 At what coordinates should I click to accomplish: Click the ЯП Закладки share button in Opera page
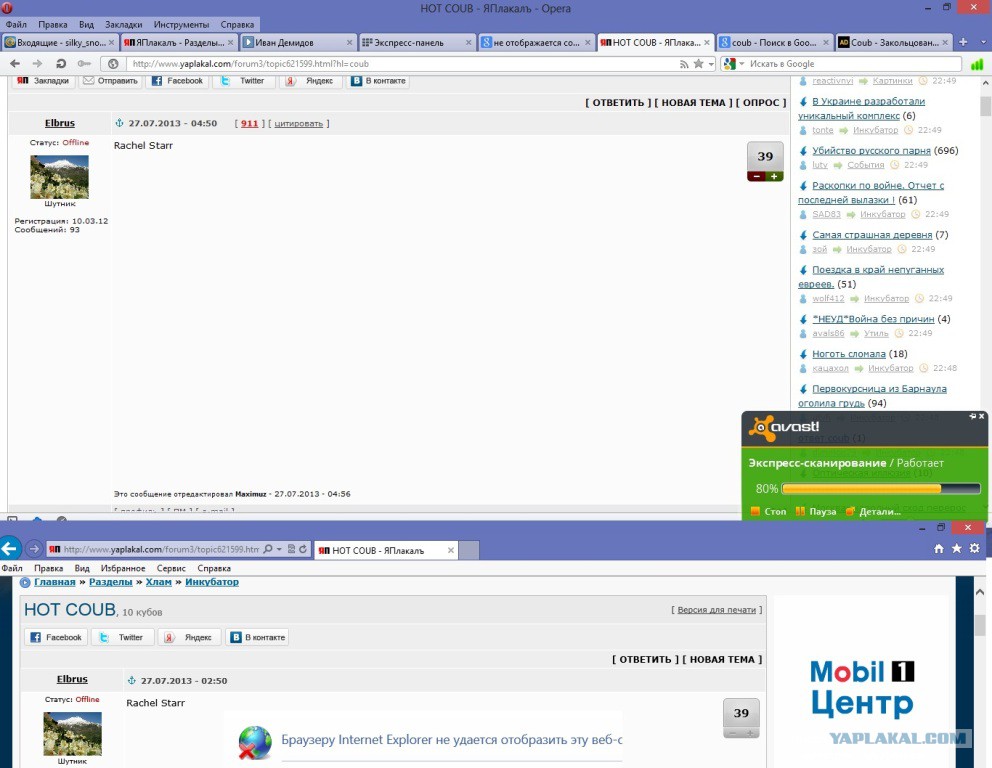coord(43,81)
